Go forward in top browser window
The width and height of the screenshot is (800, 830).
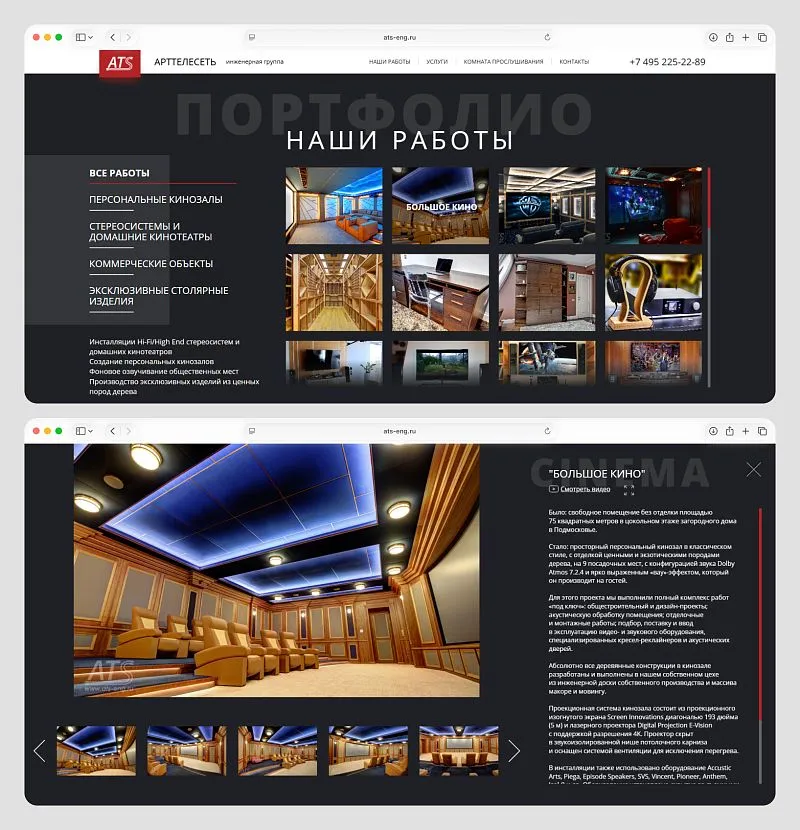pyautogui.click(x=128, y=37)
